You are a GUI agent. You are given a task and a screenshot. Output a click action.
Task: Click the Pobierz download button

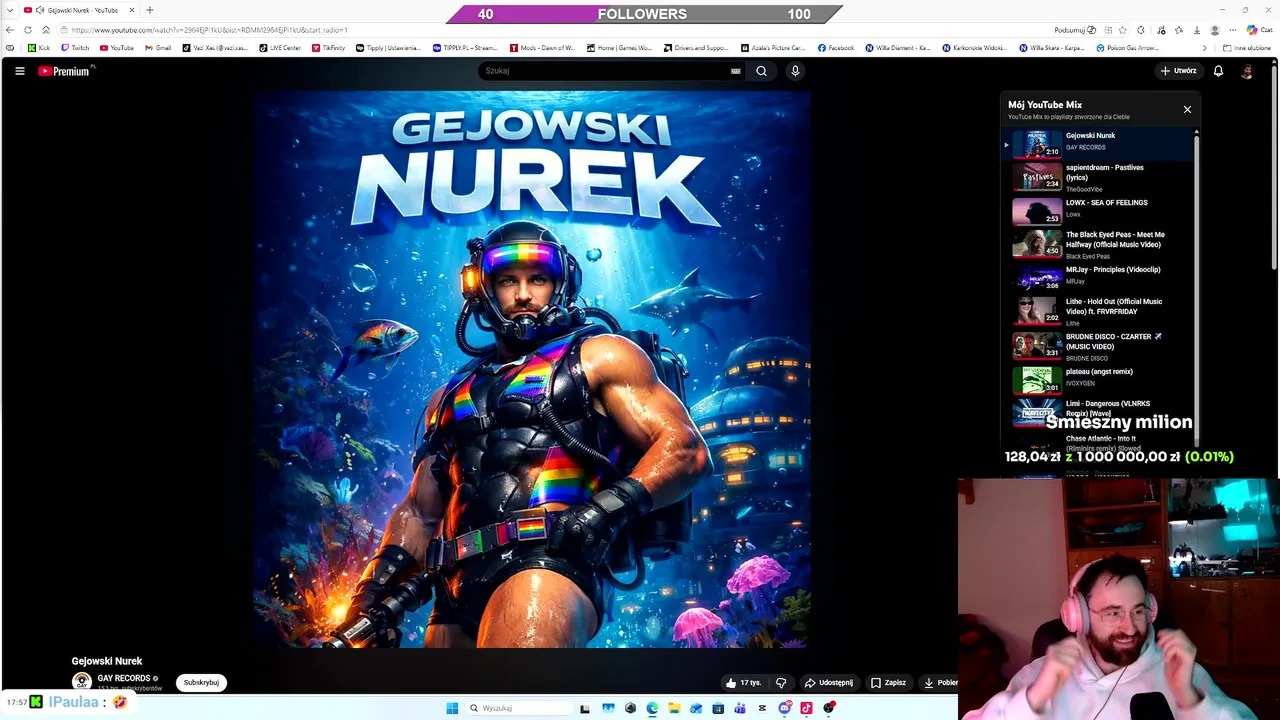[939, 683]
